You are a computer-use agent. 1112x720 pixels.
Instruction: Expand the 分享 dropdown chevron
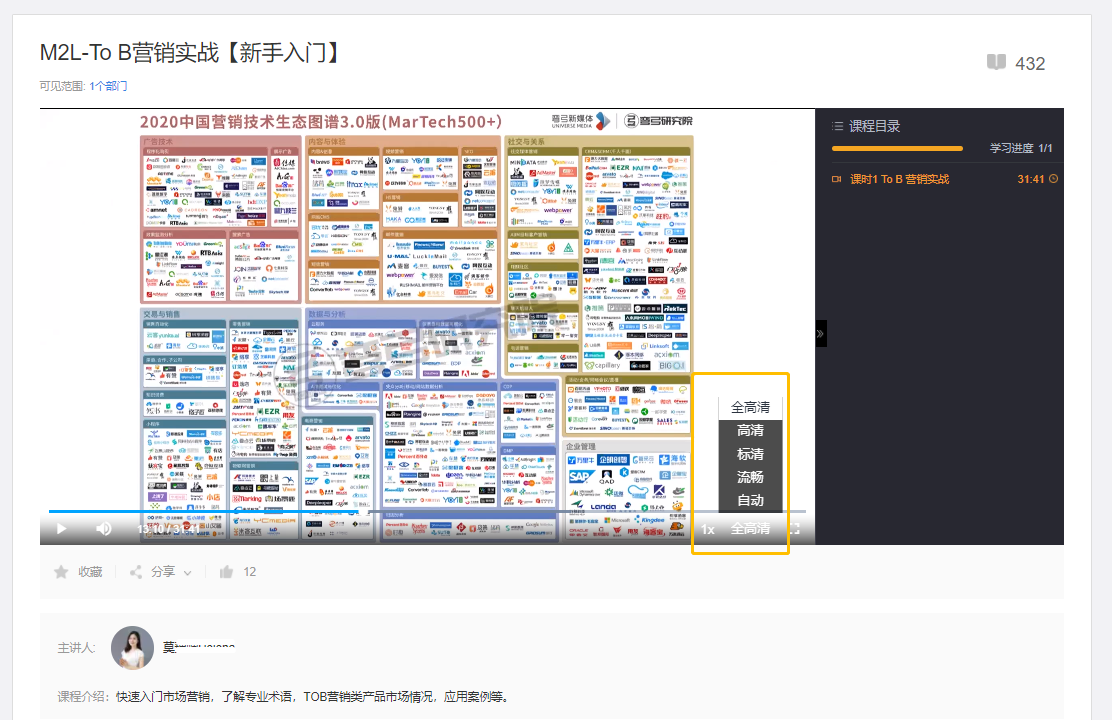click(187, 572)
